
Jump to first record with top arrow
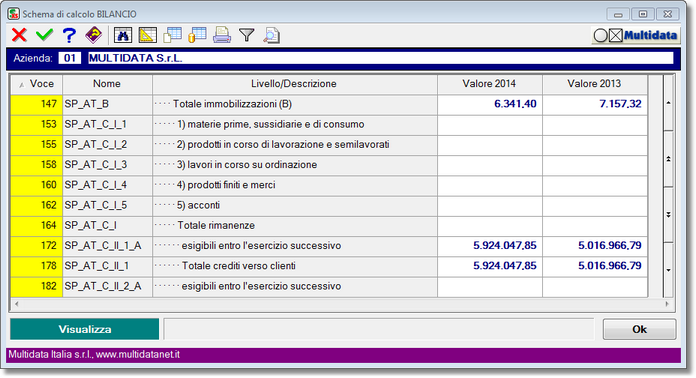pyautogui.click(x=668, y=103)
